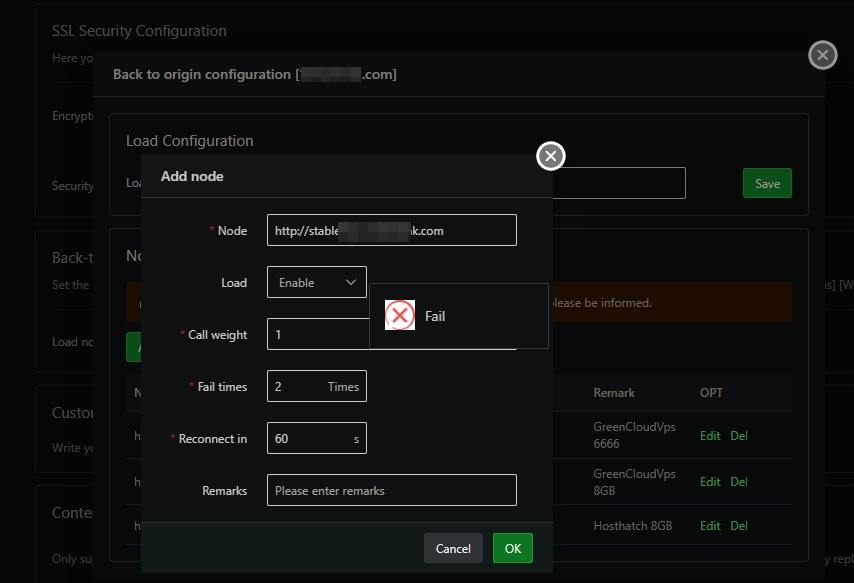Edit the Hosthatch 8GB node
The height and width of the screenshot is (583, 854).
click(x=710, y=525)
